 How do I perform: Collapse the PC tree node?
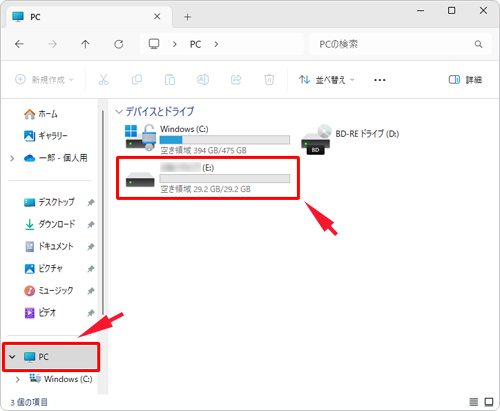pos(12,357)
